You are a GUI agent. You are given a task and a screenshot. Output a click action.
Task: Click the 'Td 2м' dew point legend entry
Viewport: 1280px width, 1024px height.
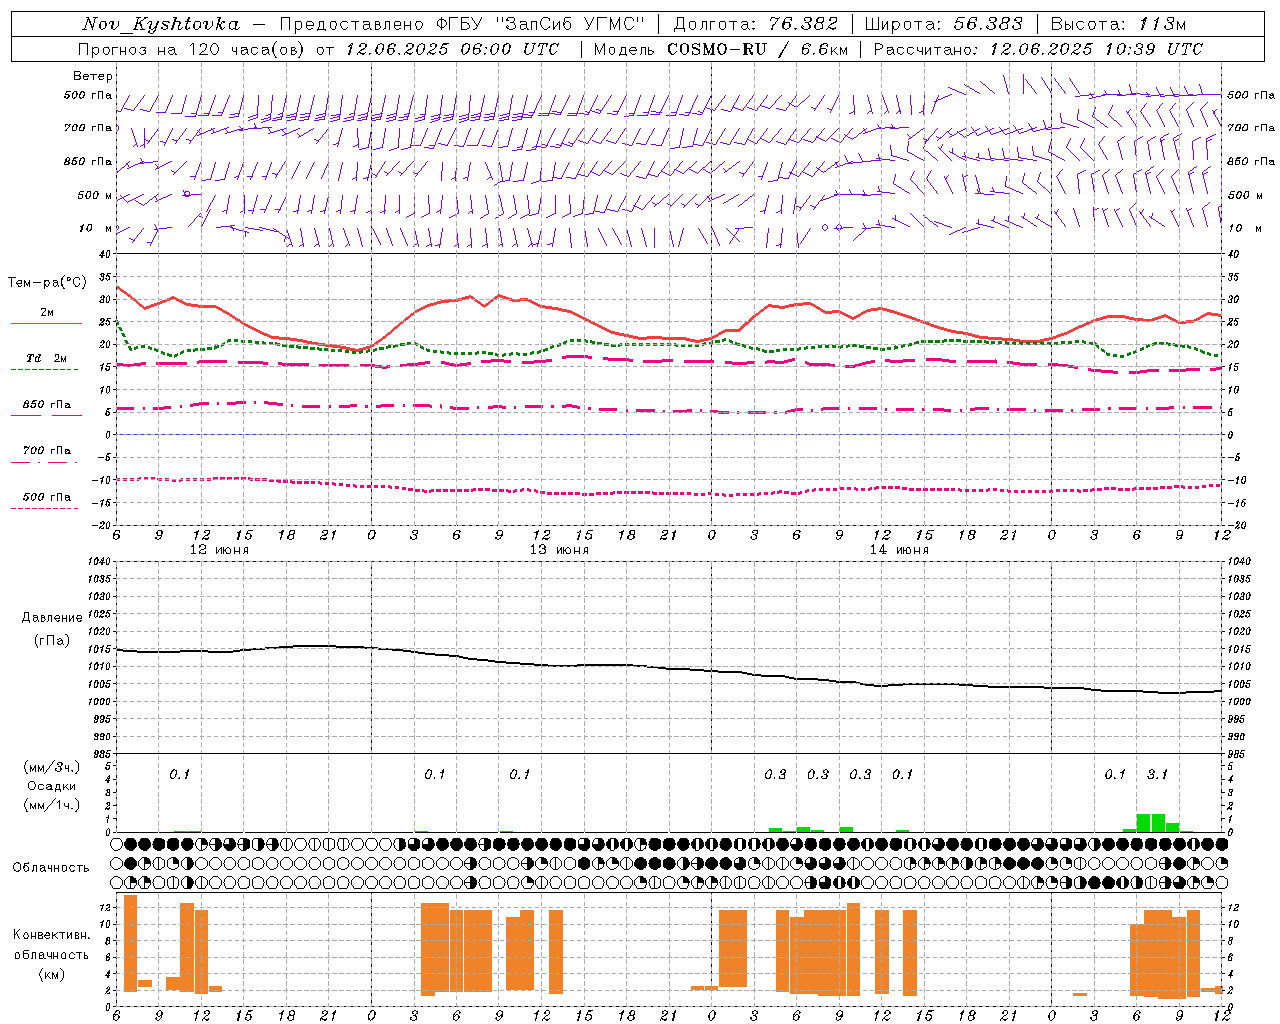pyautogui.click(x=47, y=358)
